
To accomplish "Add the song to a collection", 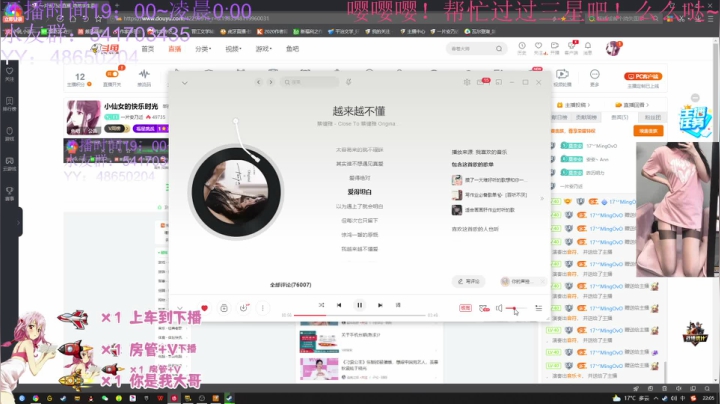I will 224,308.
